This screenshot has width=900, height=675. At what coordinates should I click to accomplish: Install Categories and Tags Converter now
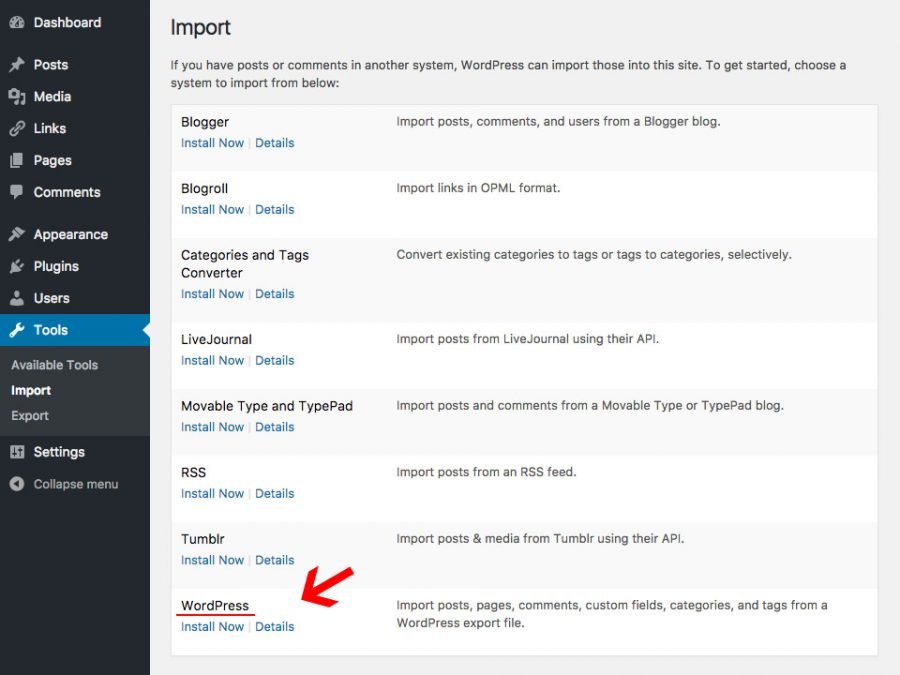coord(212,294)
